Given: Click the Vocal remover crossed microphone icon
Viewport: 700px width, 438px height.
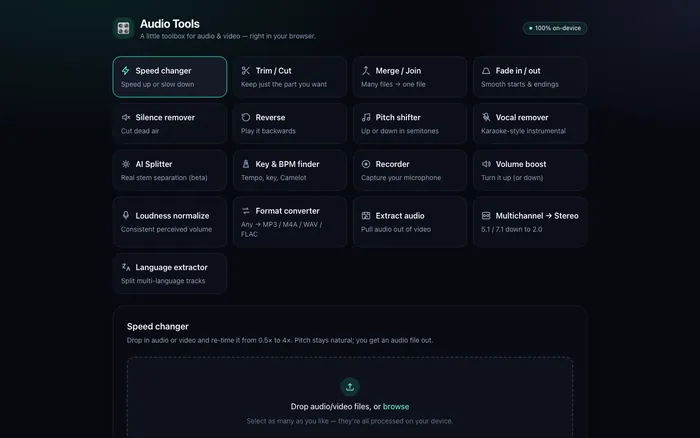Looking at the screenshot, I should coord(486,117).
